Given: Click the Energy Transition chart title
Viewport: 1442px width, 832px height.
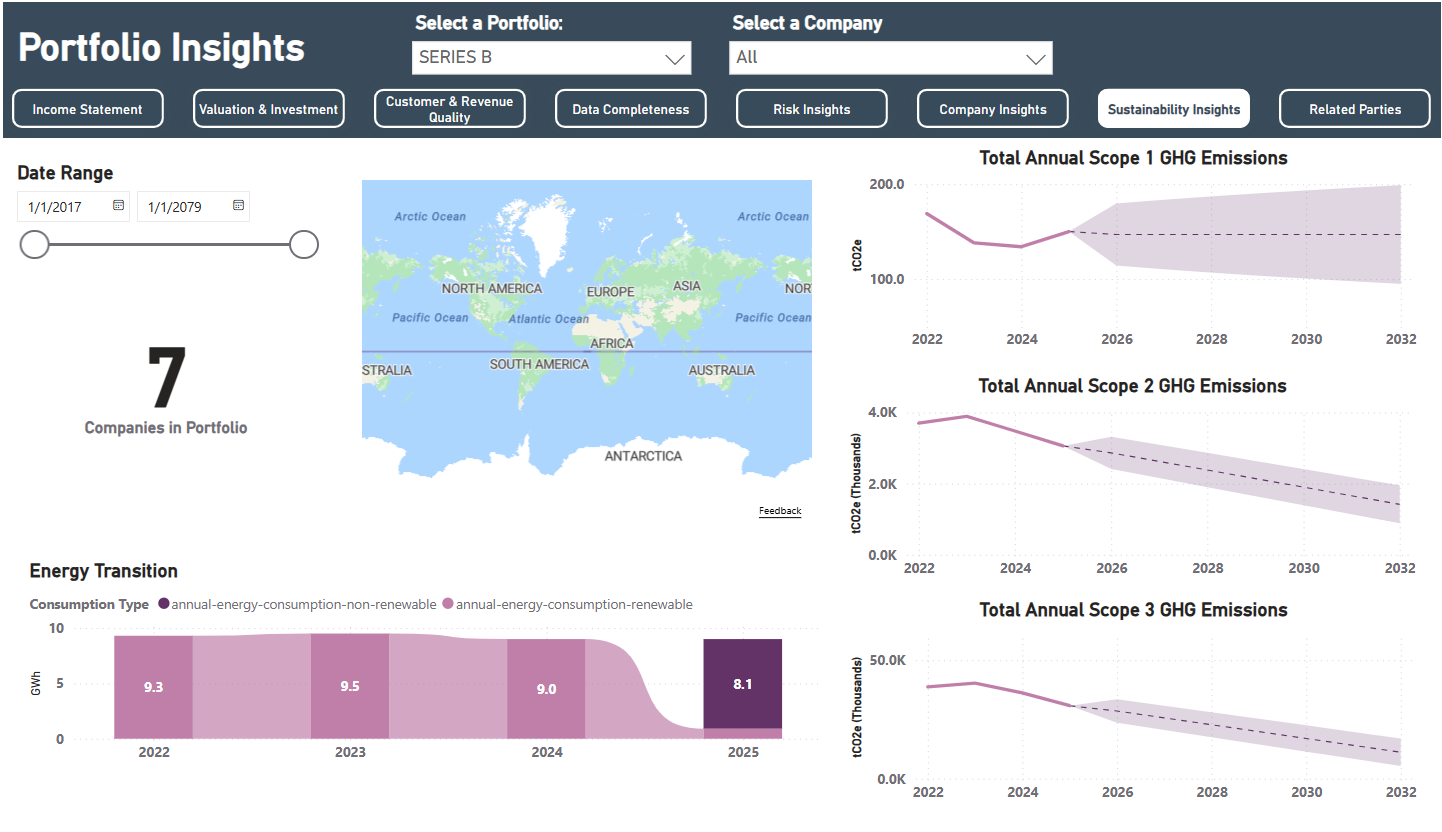Looking at the screenshot, I should coord(104,571).
